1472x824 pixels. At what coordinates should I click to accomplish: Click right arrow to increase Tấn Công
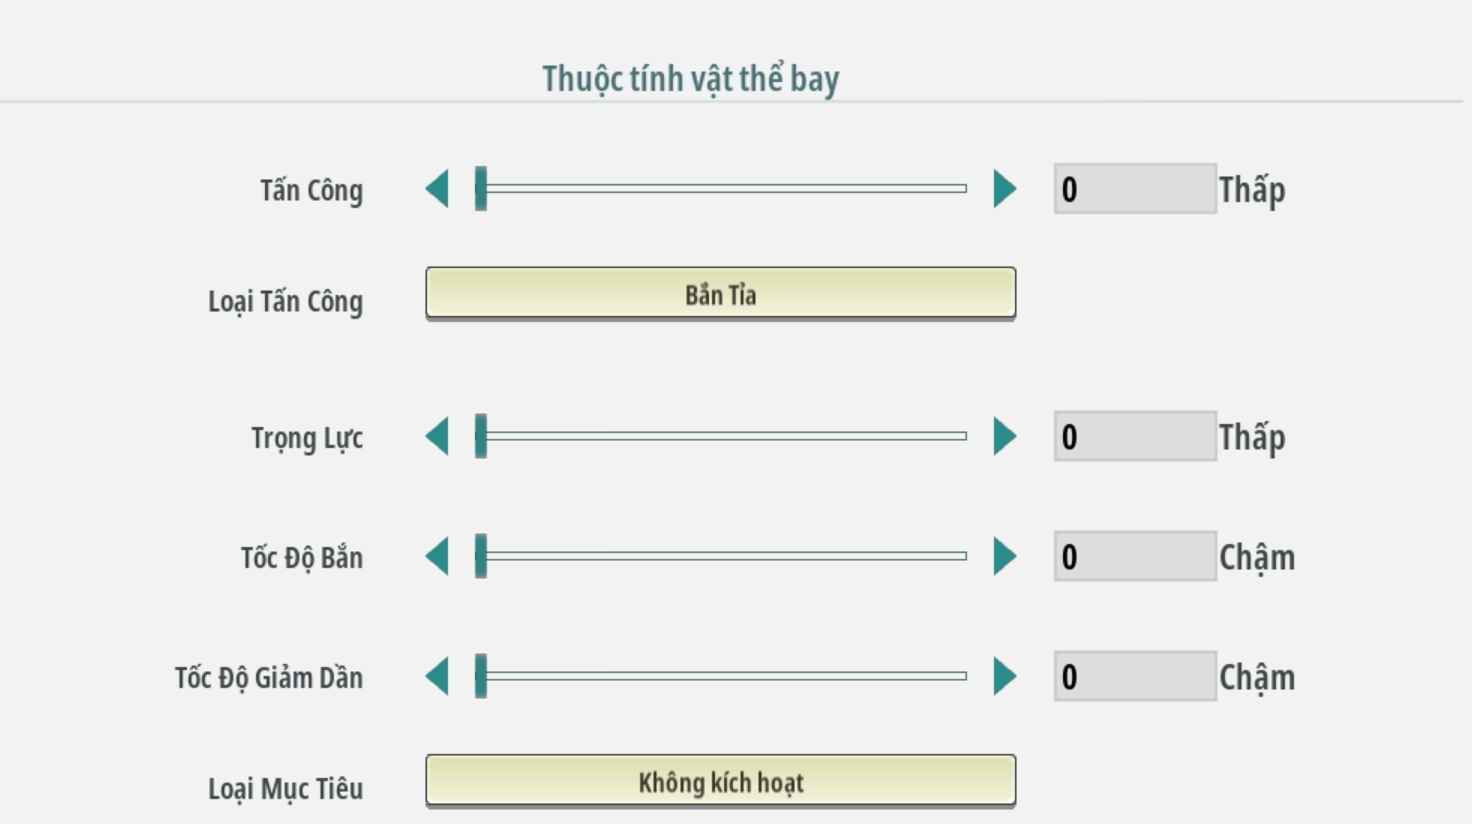tap(1004, 189)
